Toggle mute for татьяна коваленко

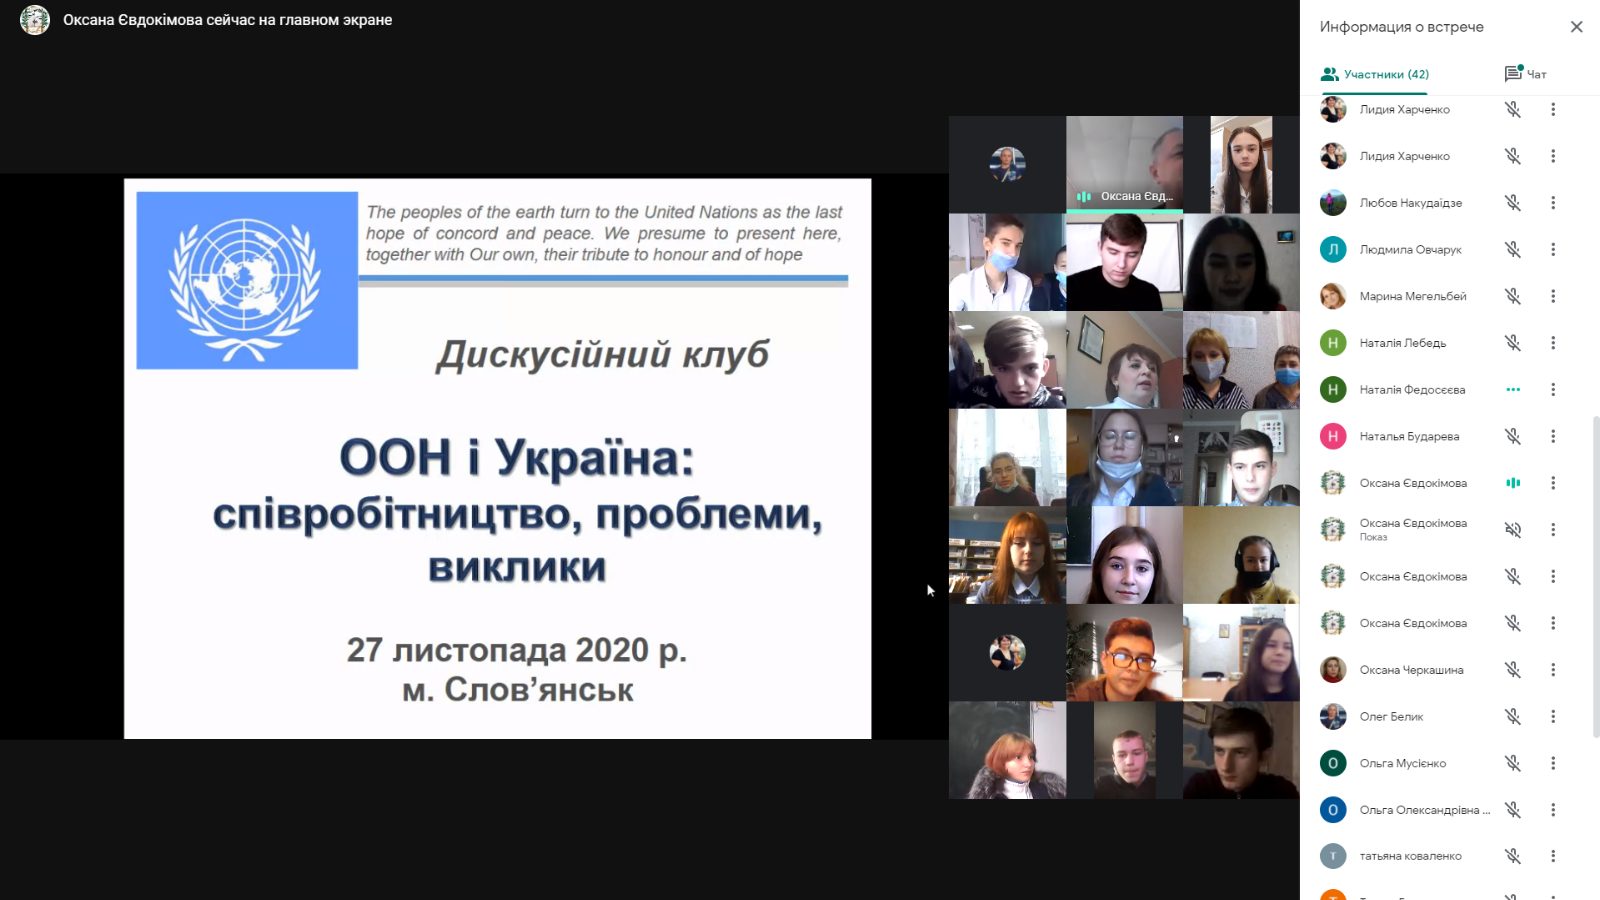[1513, 856]
